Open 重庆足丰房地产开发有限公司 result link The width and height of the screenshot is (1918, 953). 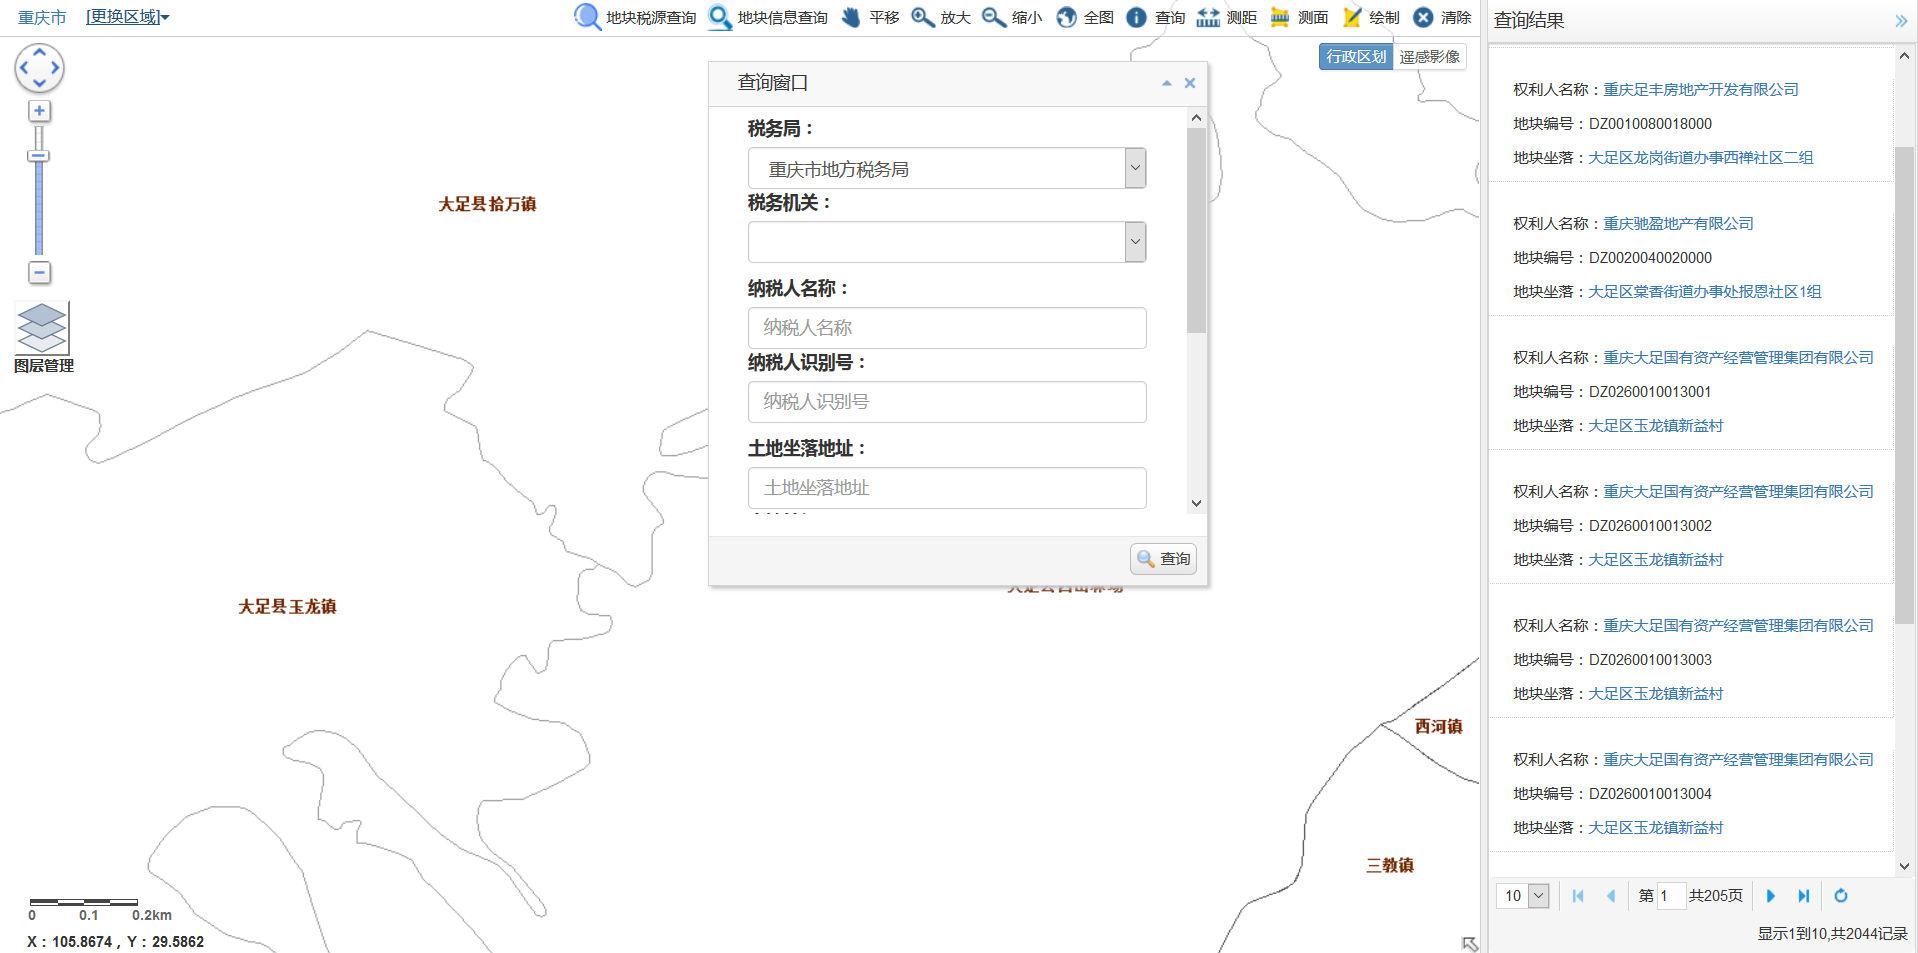click(1700, 90)
